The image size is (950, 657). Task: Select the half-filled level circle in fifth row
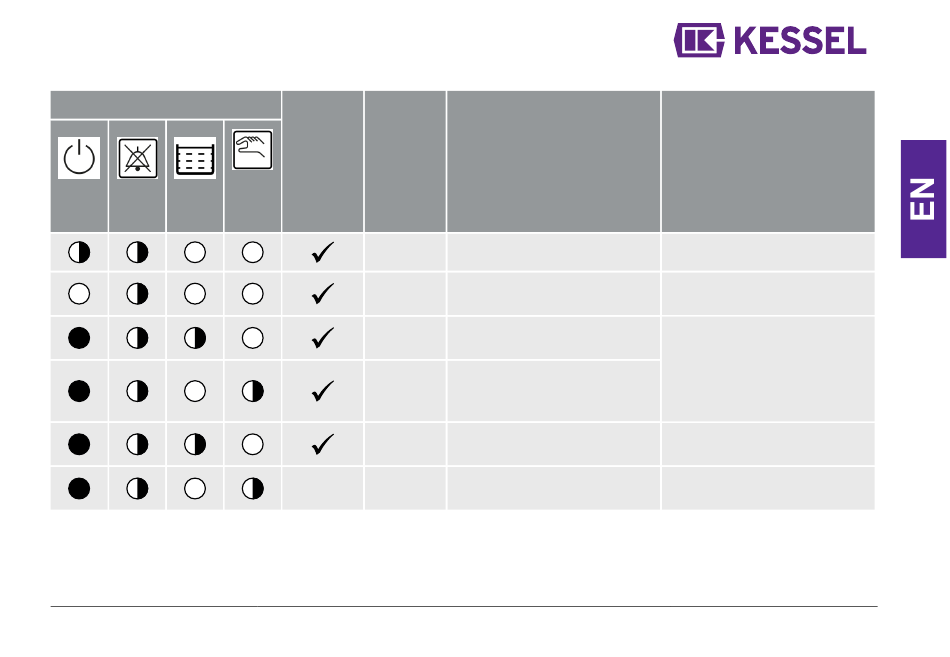195,444
